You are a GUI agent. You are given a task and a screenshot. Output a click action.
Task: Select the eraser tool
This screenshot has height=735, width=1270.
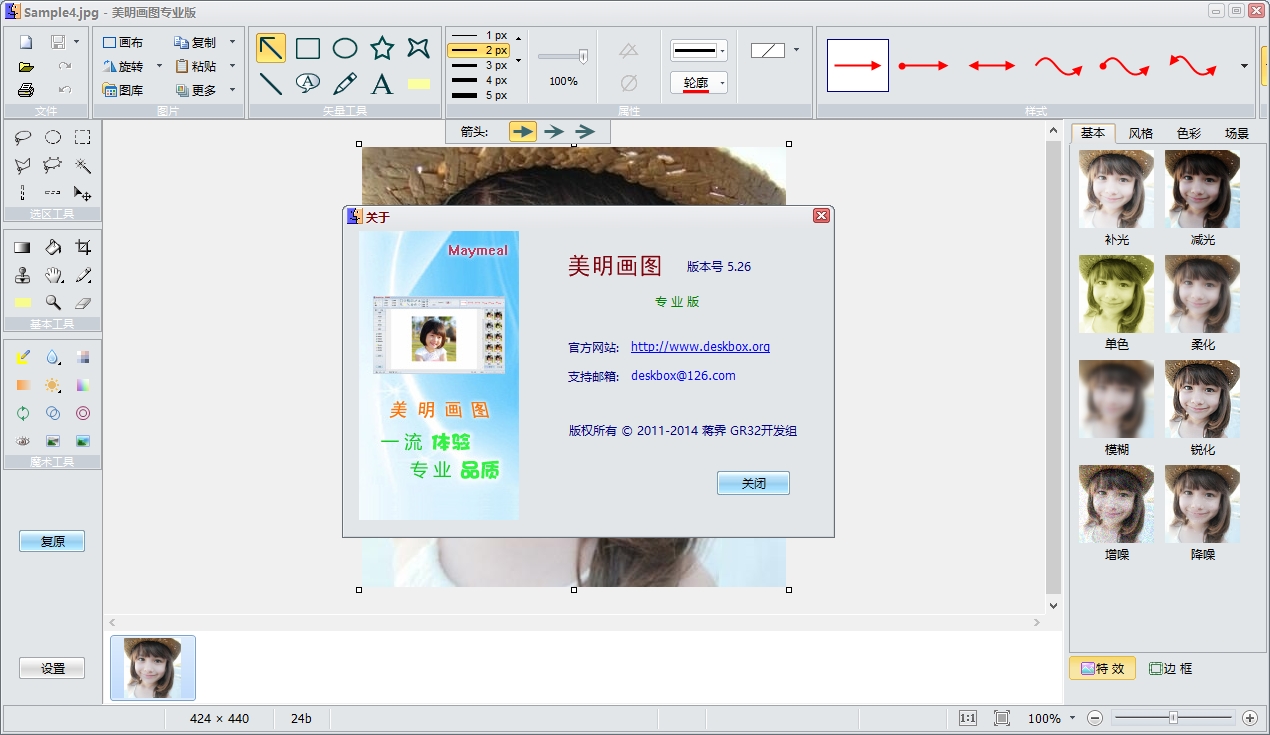pos(83,303)
